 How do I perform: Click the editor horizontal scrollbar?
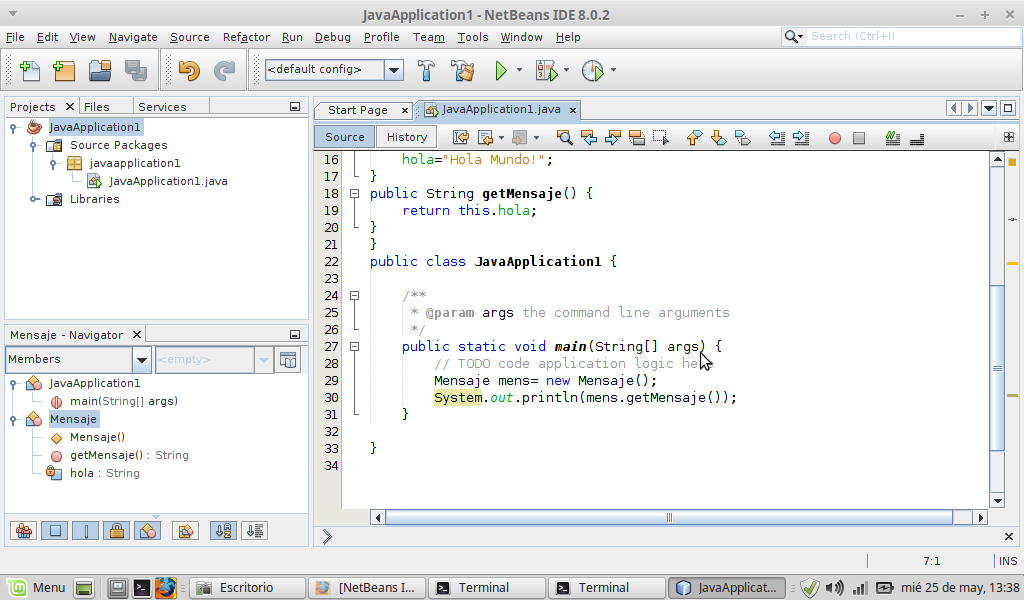(x=670, y=517)
